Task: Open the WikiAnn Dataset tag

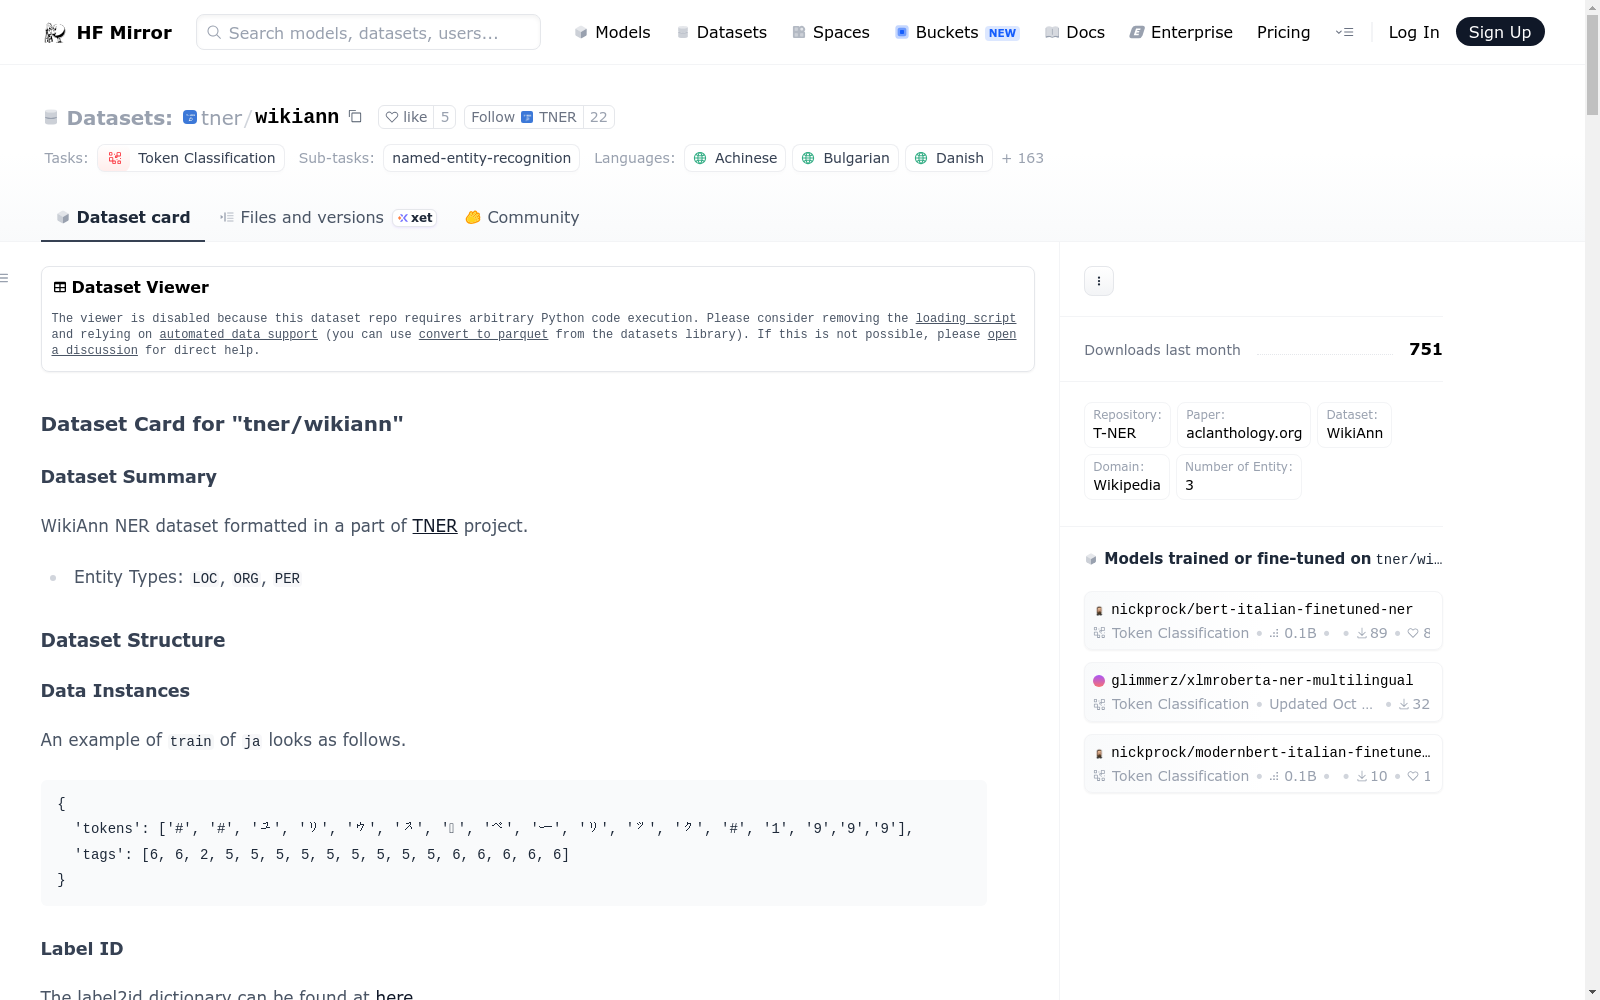Action: click(1355, 425)
